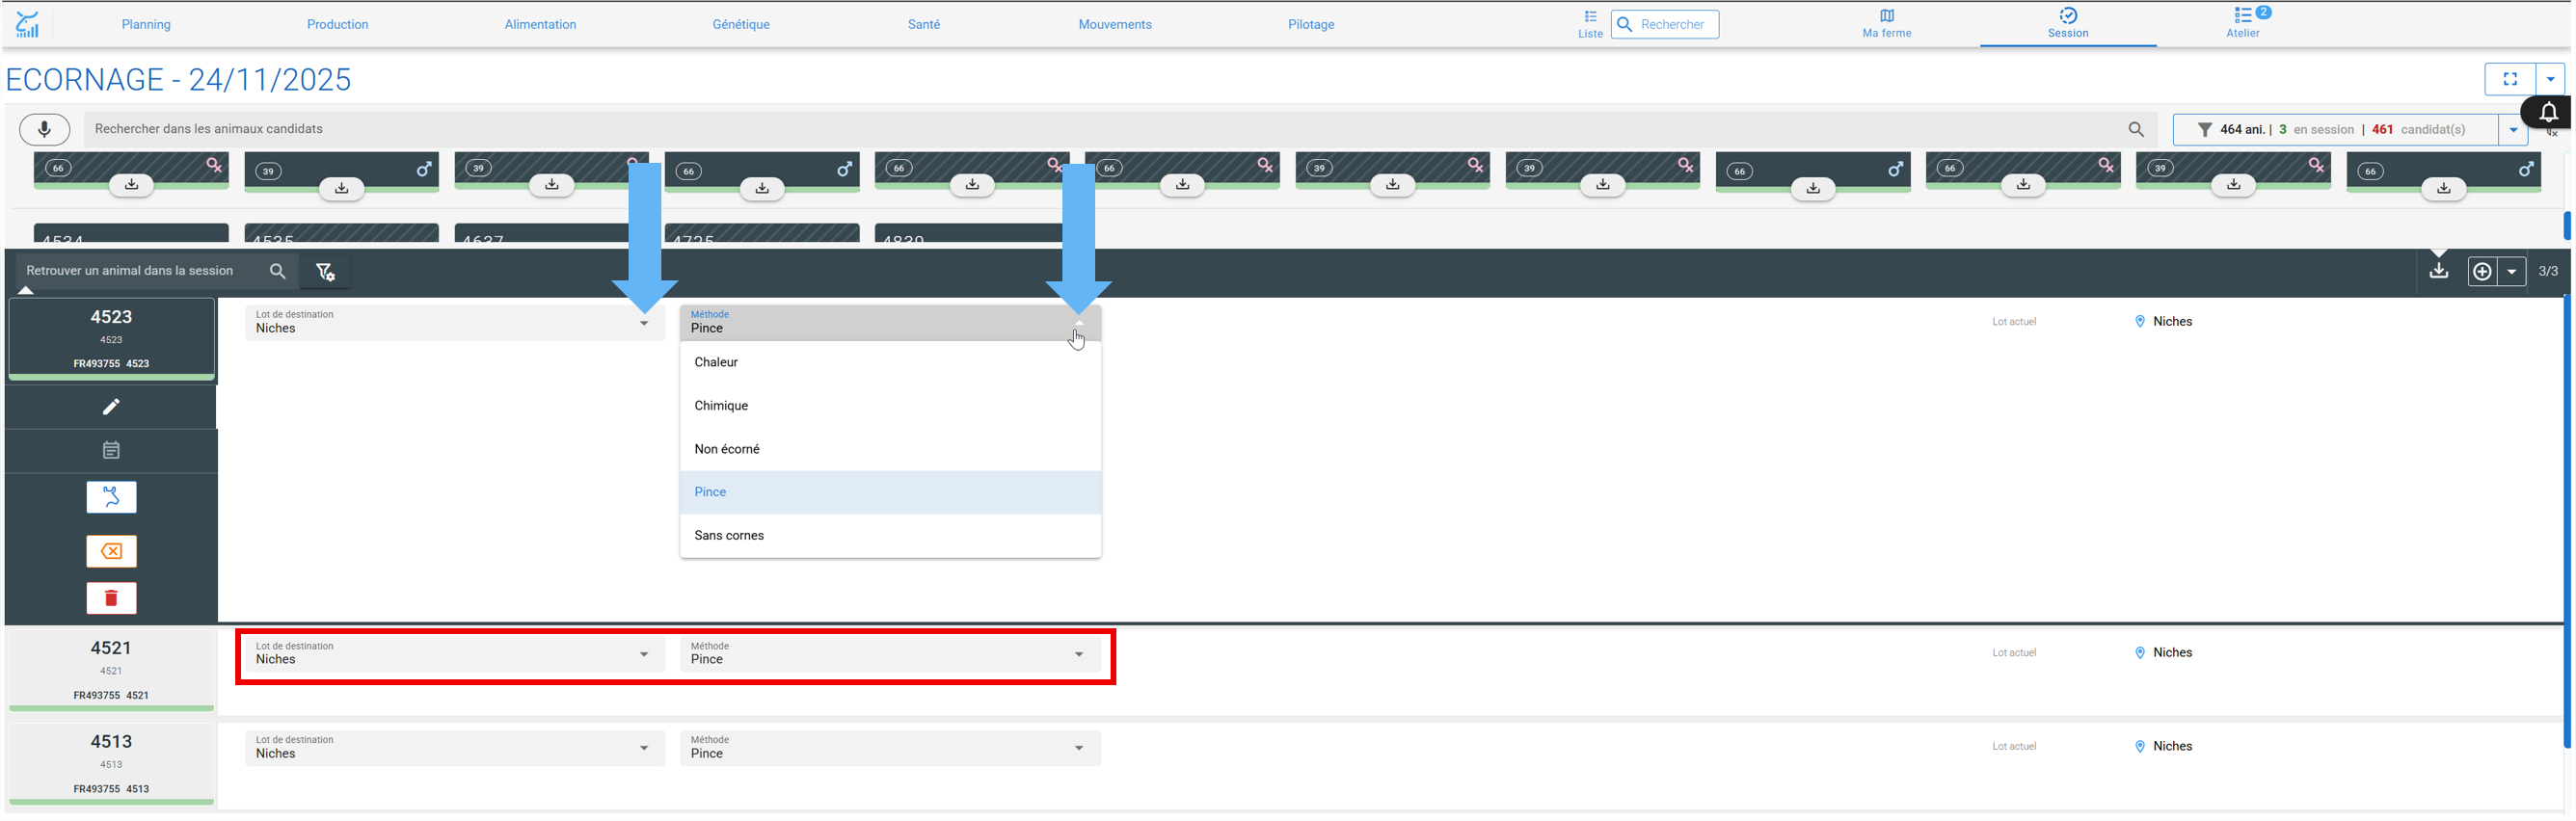Open the Alimentation menu
This screenshot has height=821, width=2576.
click(540, 24)
